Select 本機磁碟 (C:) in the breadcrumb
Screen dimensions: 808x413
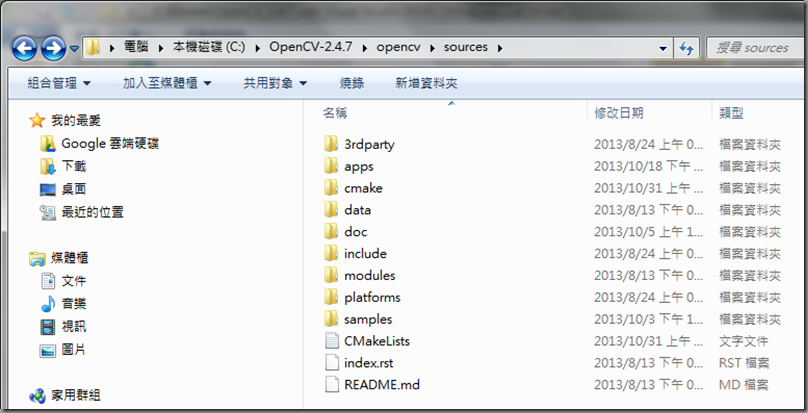pyautogui.click(x=209, y=47)
